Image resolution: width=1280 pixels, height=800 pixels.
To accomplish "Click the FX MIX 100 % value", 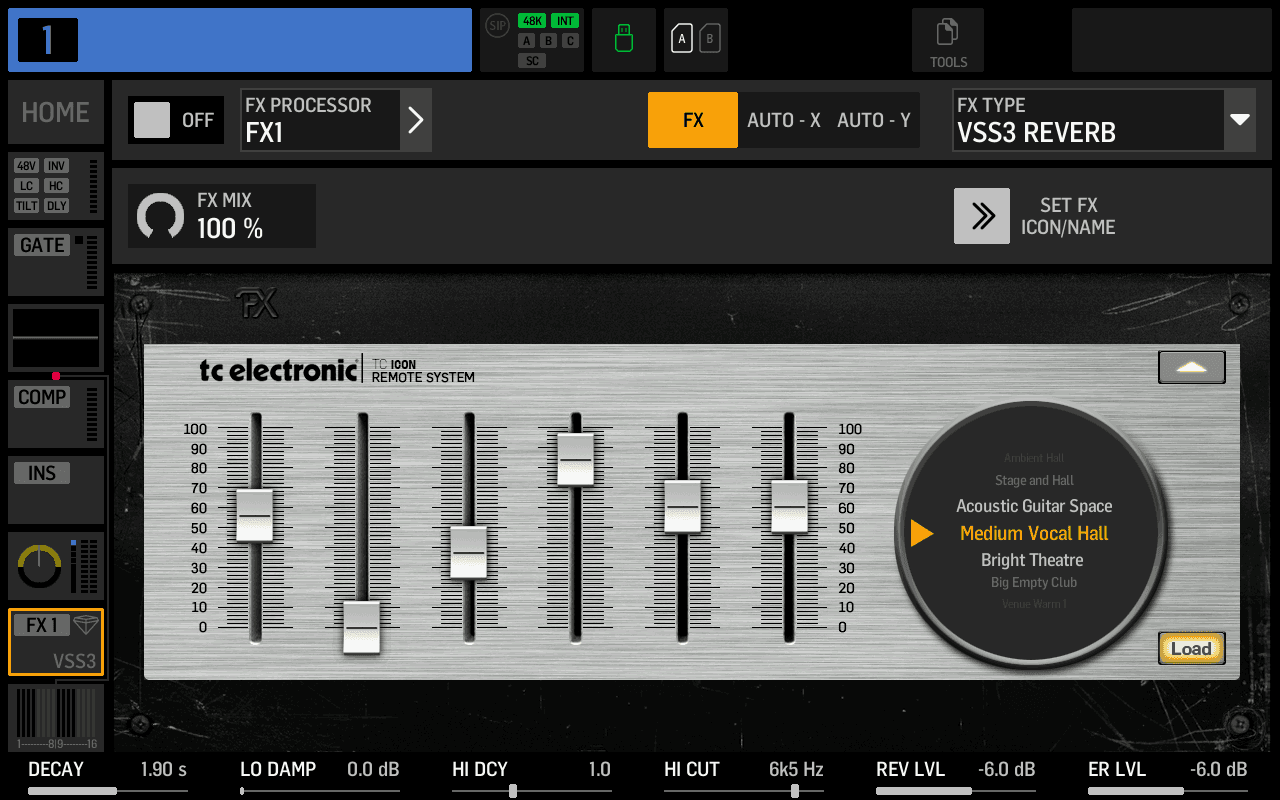I will [230, 229].
